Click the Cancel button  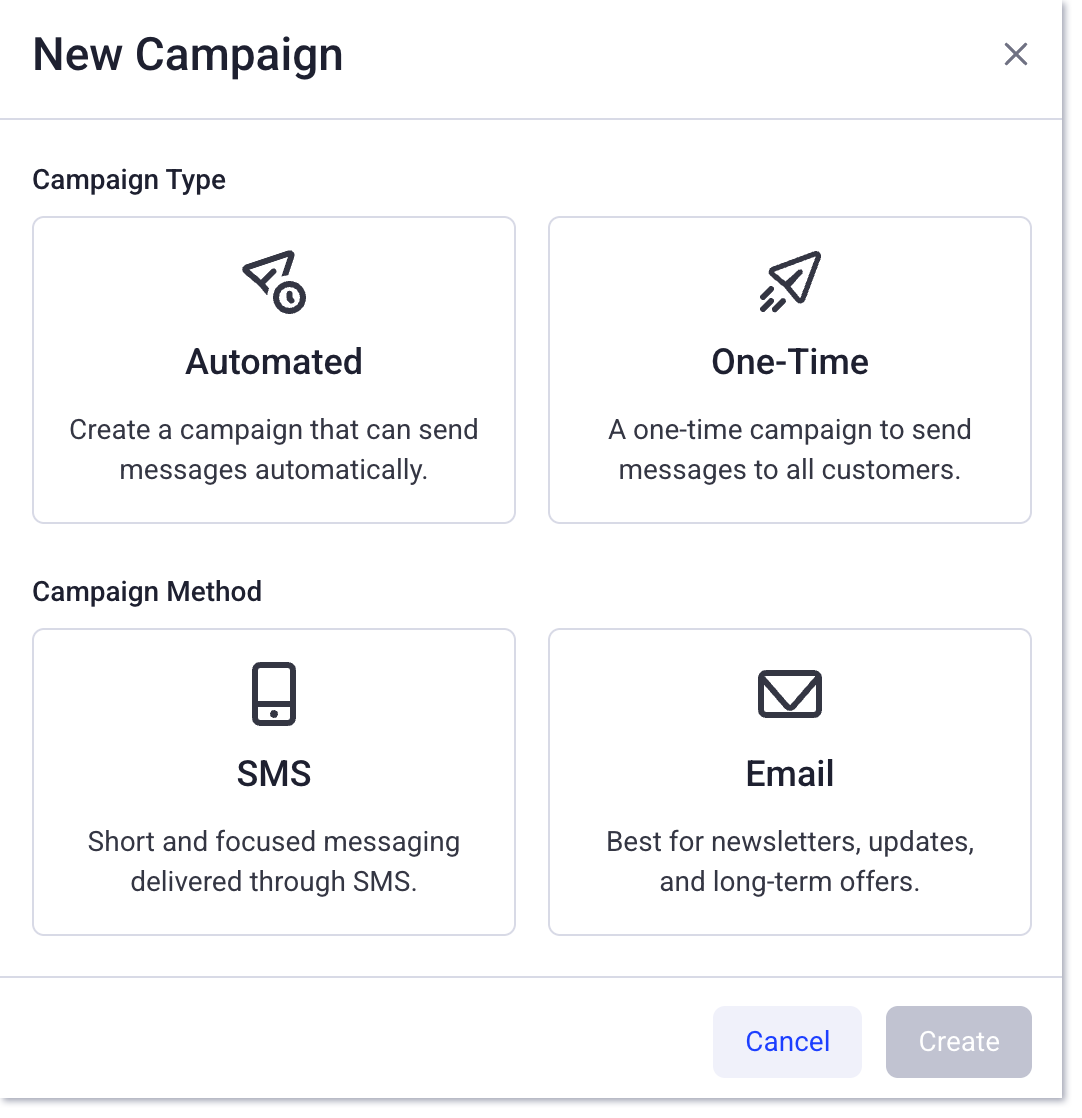coord(787,1041)
